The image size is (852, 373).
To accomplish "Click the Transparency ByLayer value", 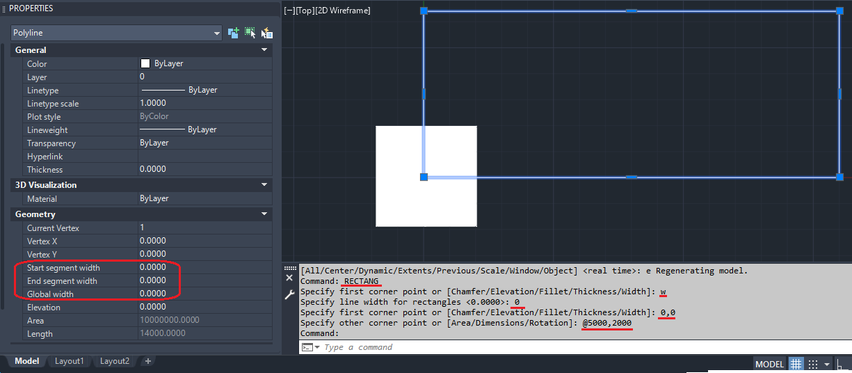I will pyautogui.click(x=205, y=143).
